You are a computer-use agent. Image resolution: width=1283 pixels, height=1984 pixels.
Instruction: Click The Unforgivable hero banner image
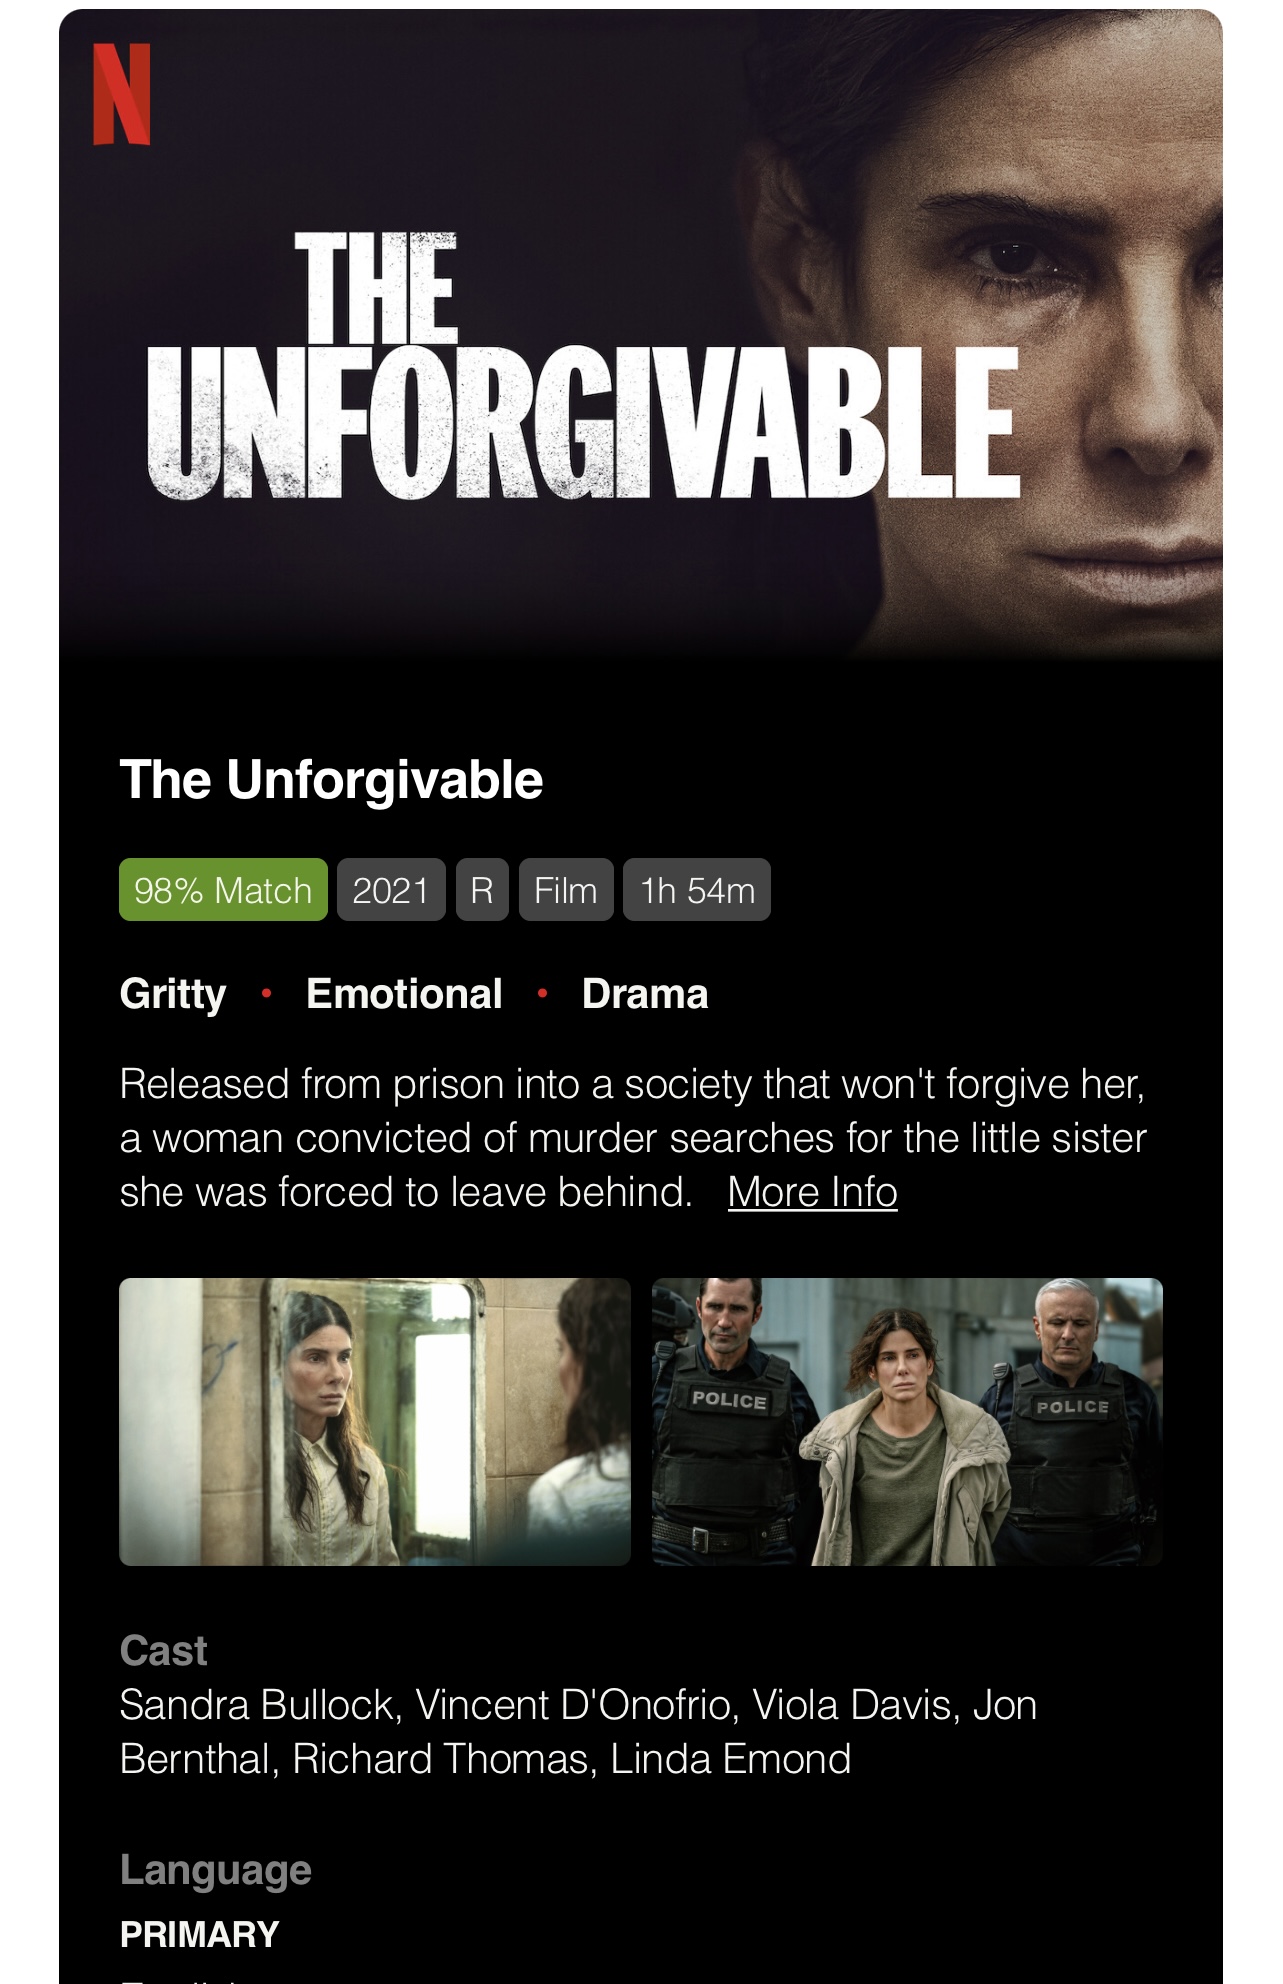[x=641, y=335]
